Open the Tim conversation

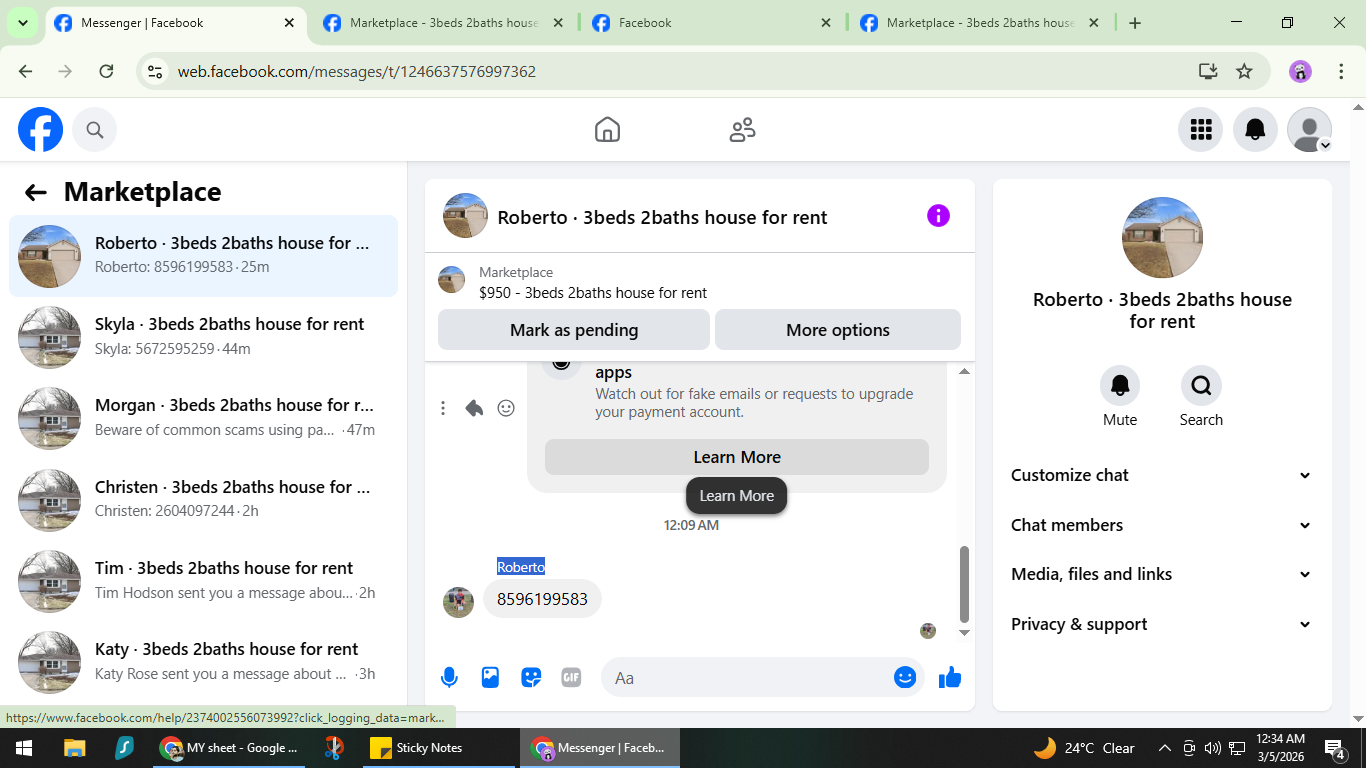click(x=204, y=581)
